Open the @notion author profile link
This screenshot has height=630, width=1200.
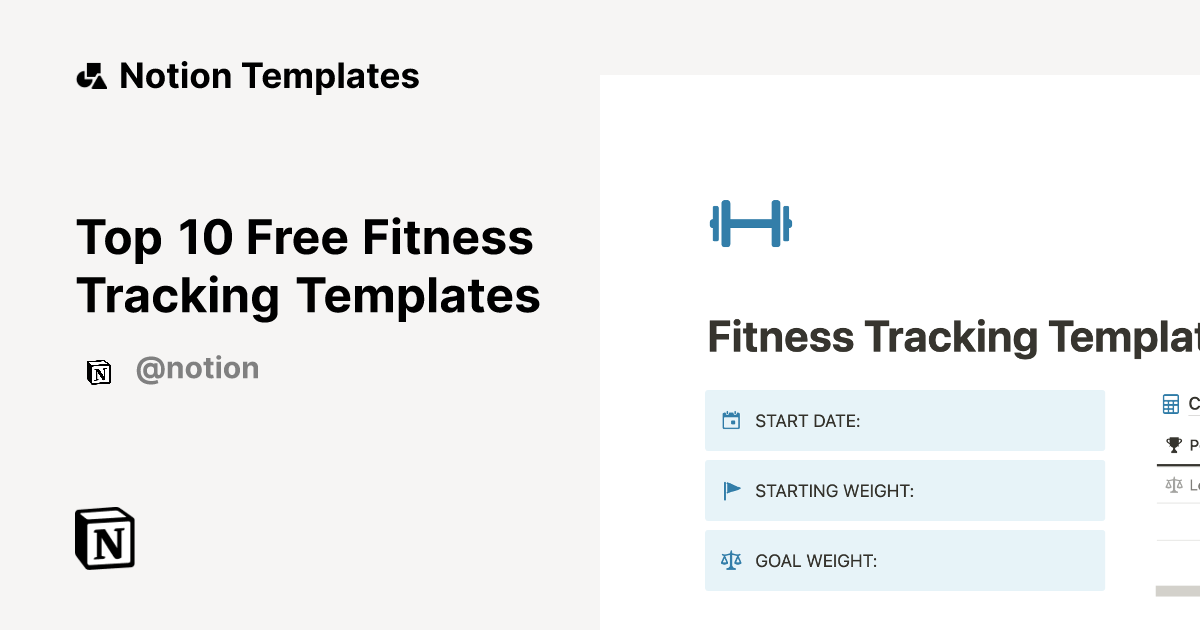[x=197, y=368]
